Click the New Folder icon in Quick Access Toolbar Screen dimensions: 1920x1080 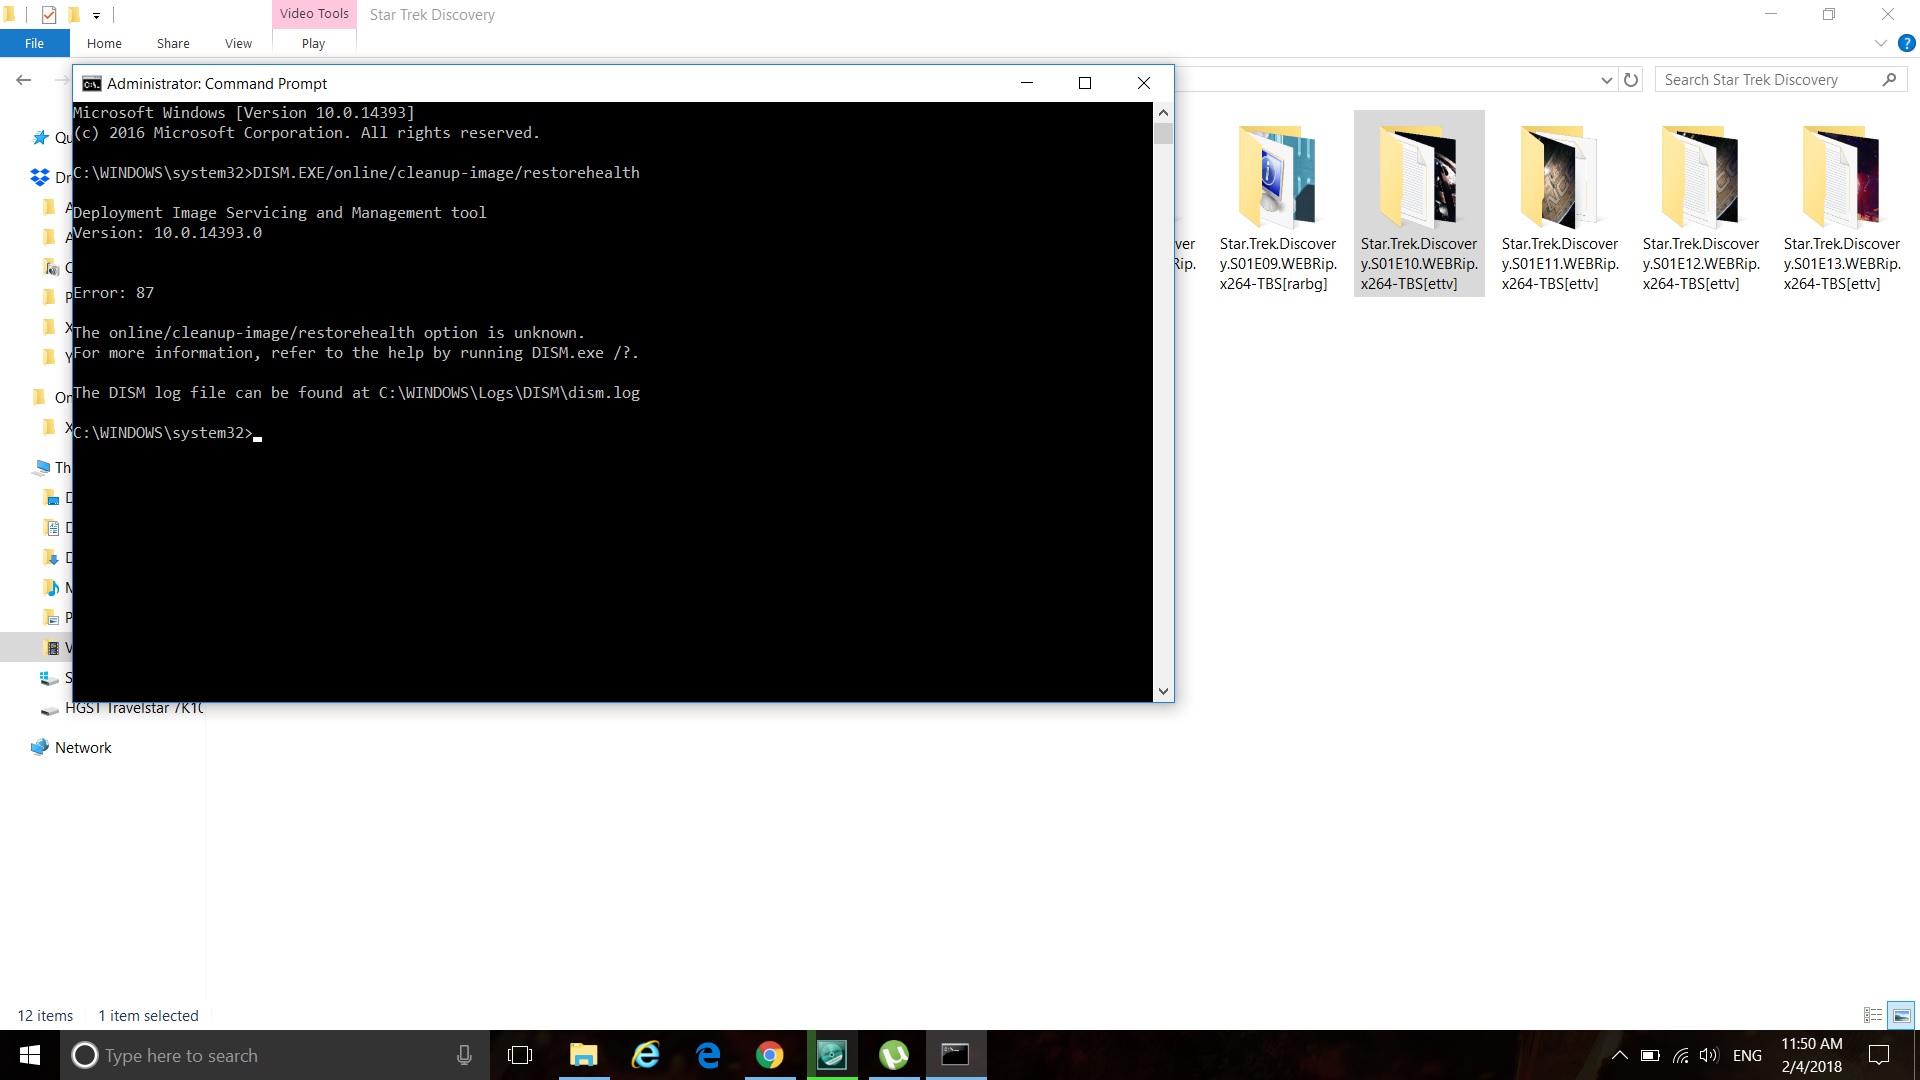tap(75, 15)
